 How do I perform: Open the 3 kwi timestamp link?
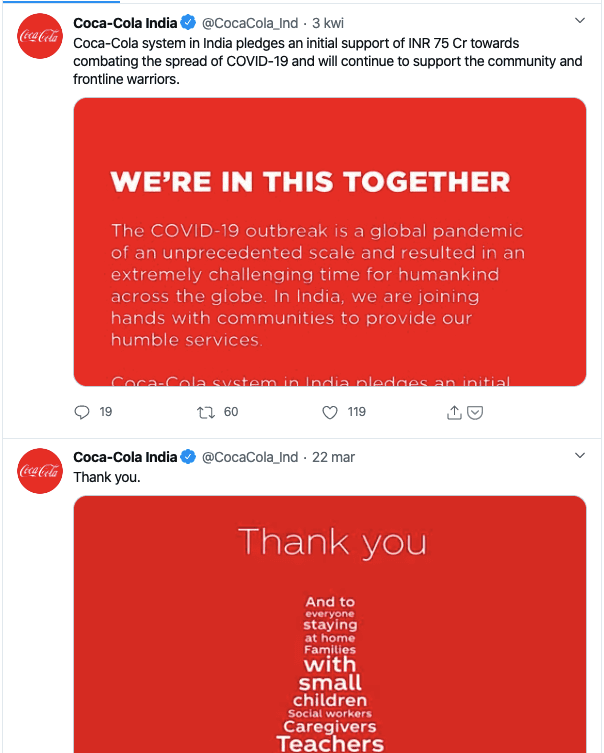(x=328, y=23)
